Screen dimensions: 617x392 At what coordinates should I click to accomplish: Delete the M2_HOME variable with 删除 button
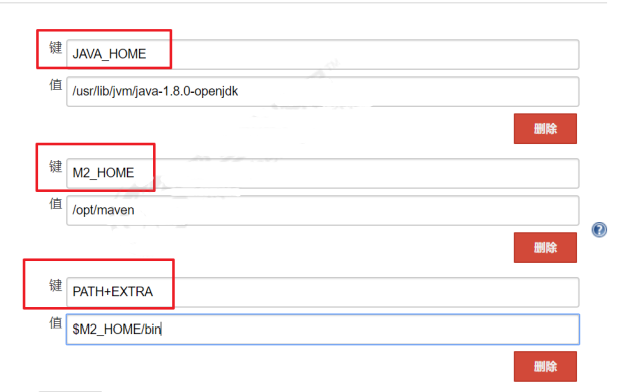[545, 248]
